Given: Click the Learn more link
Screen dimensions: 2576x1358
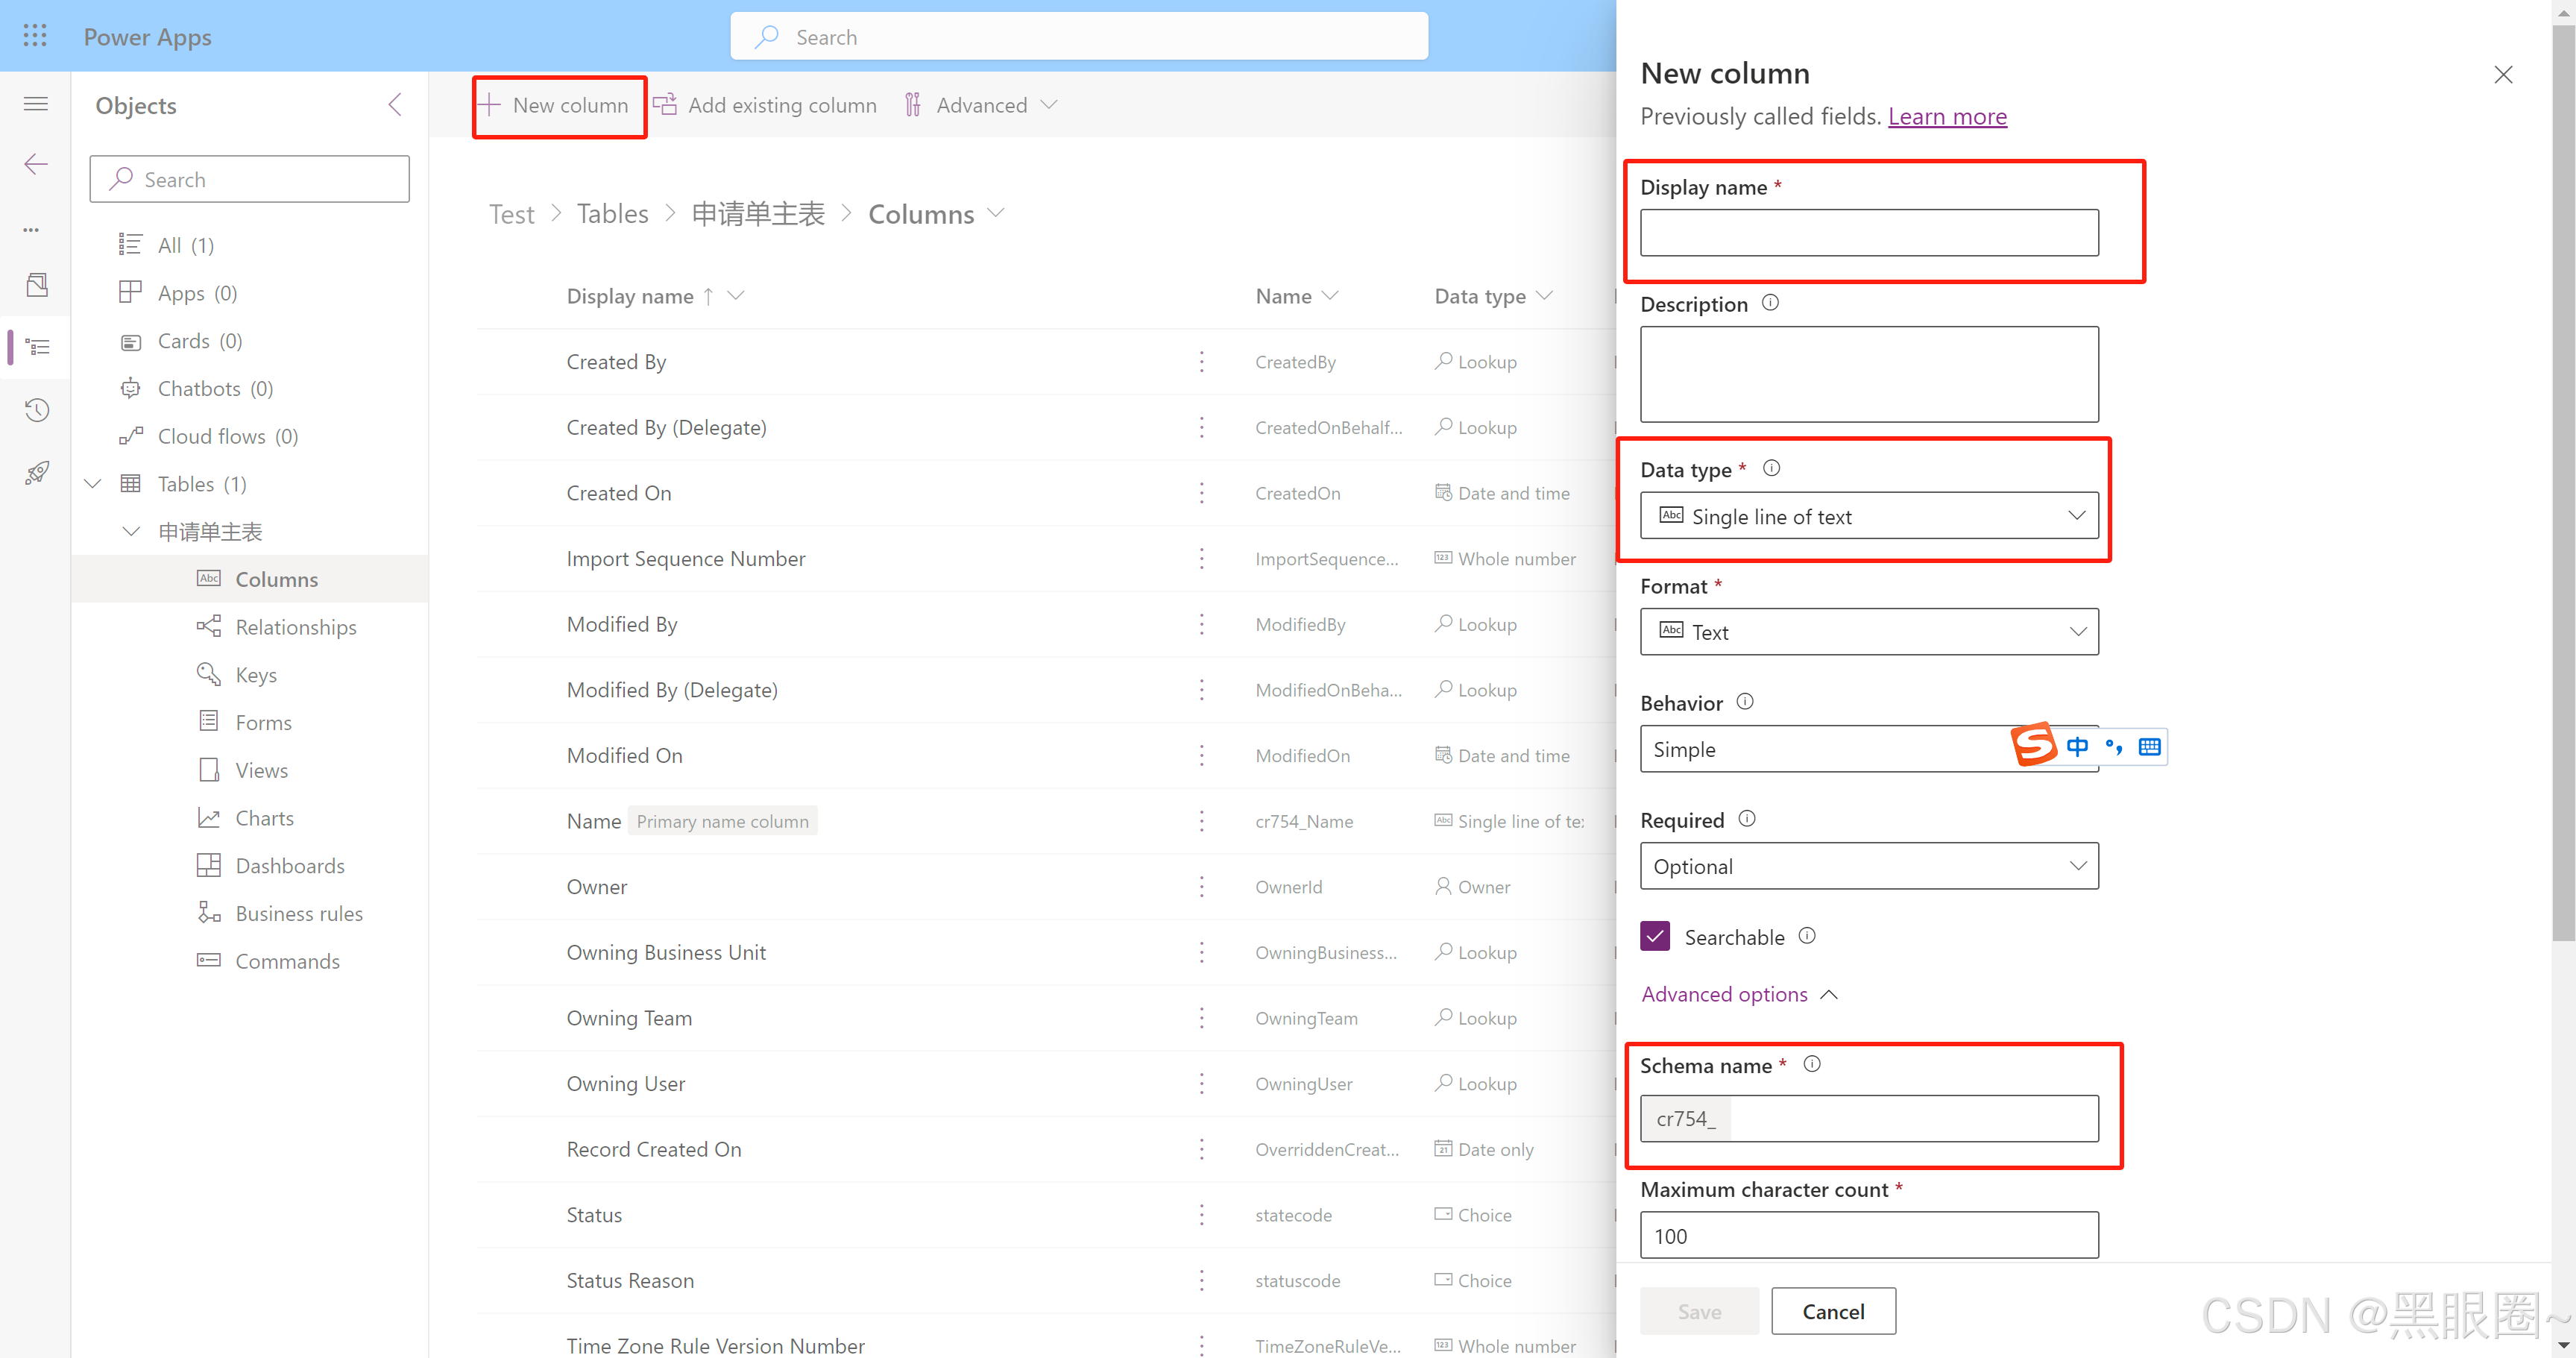Looking at the screenshot, I should pos(1947,116).
